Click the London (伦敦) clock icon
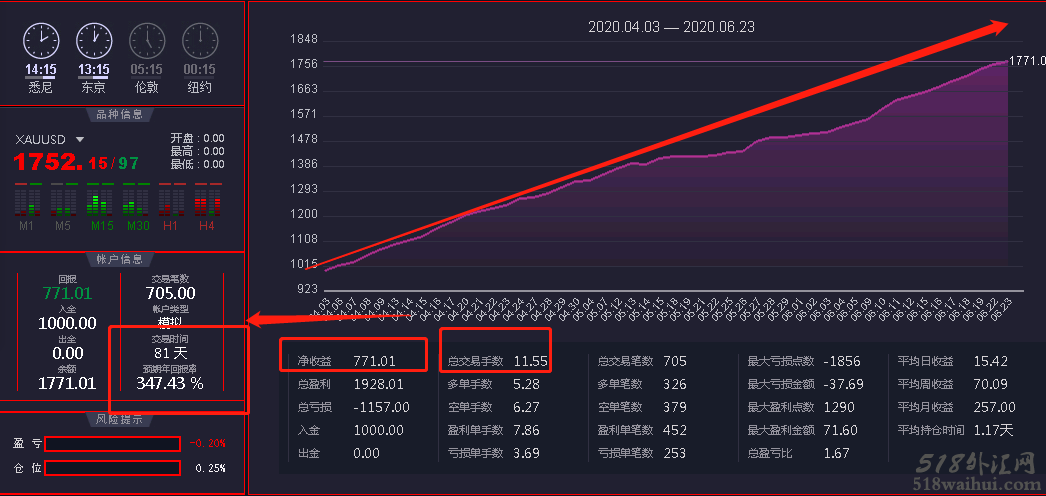 146,40
